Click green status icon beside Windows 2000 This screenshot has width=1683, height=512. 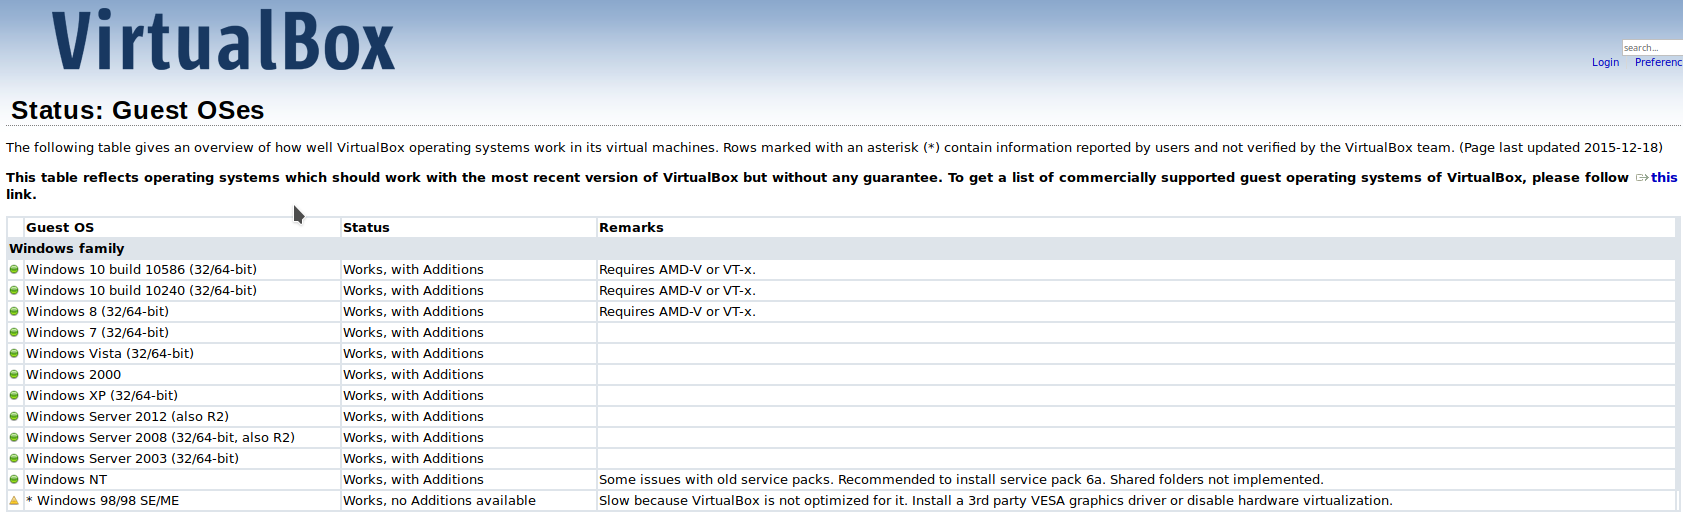pos(14,374)
